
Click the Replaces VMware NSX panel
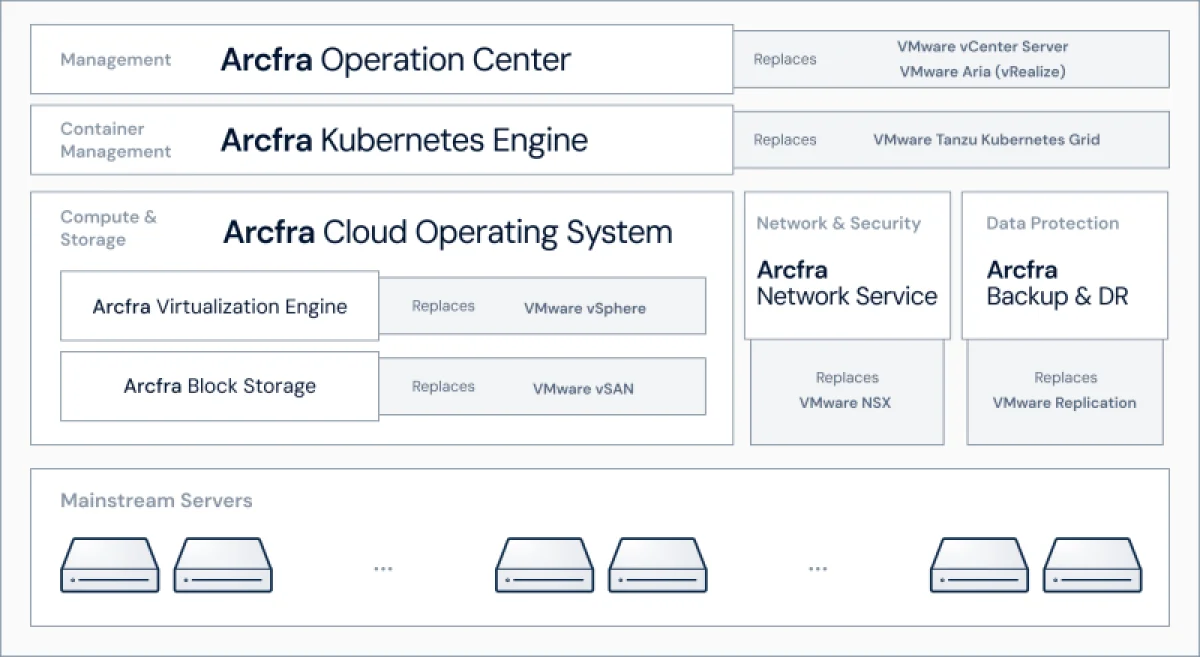(x=846, y=391)
